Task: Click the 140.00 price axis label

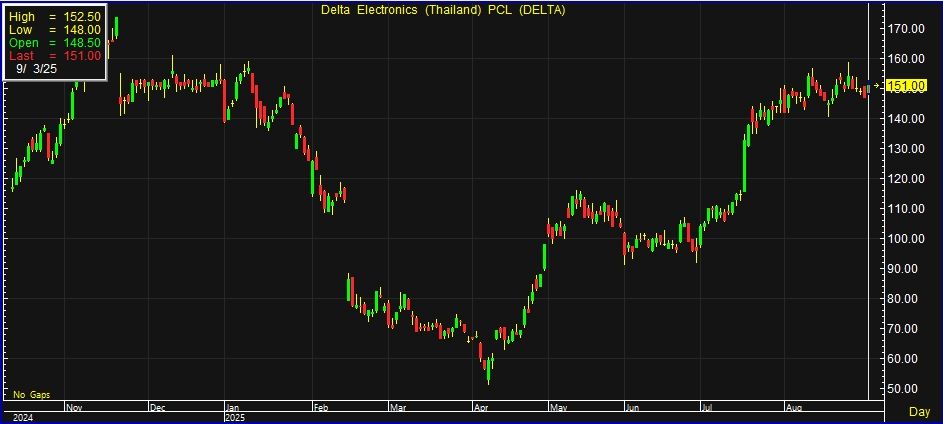Action: point(907,118)
